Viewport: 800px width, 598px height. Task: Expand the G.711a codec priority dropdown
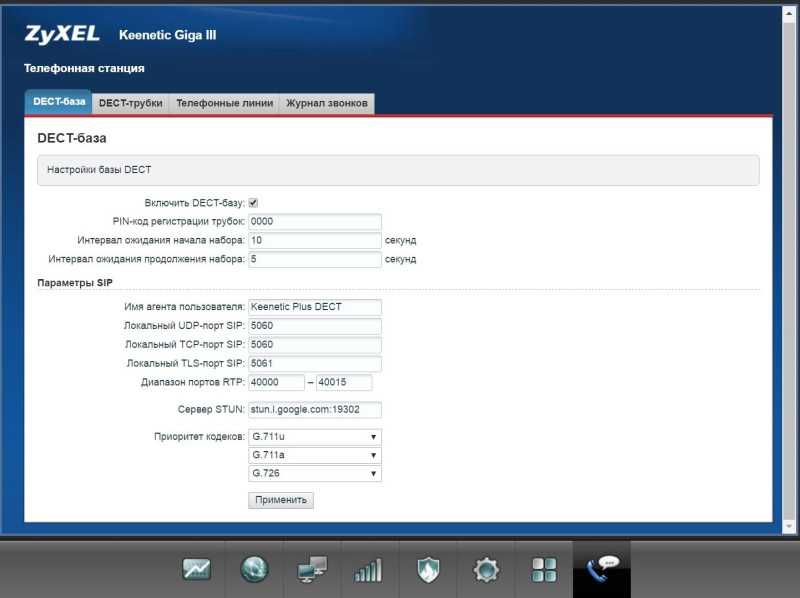[x=315, y=455]
